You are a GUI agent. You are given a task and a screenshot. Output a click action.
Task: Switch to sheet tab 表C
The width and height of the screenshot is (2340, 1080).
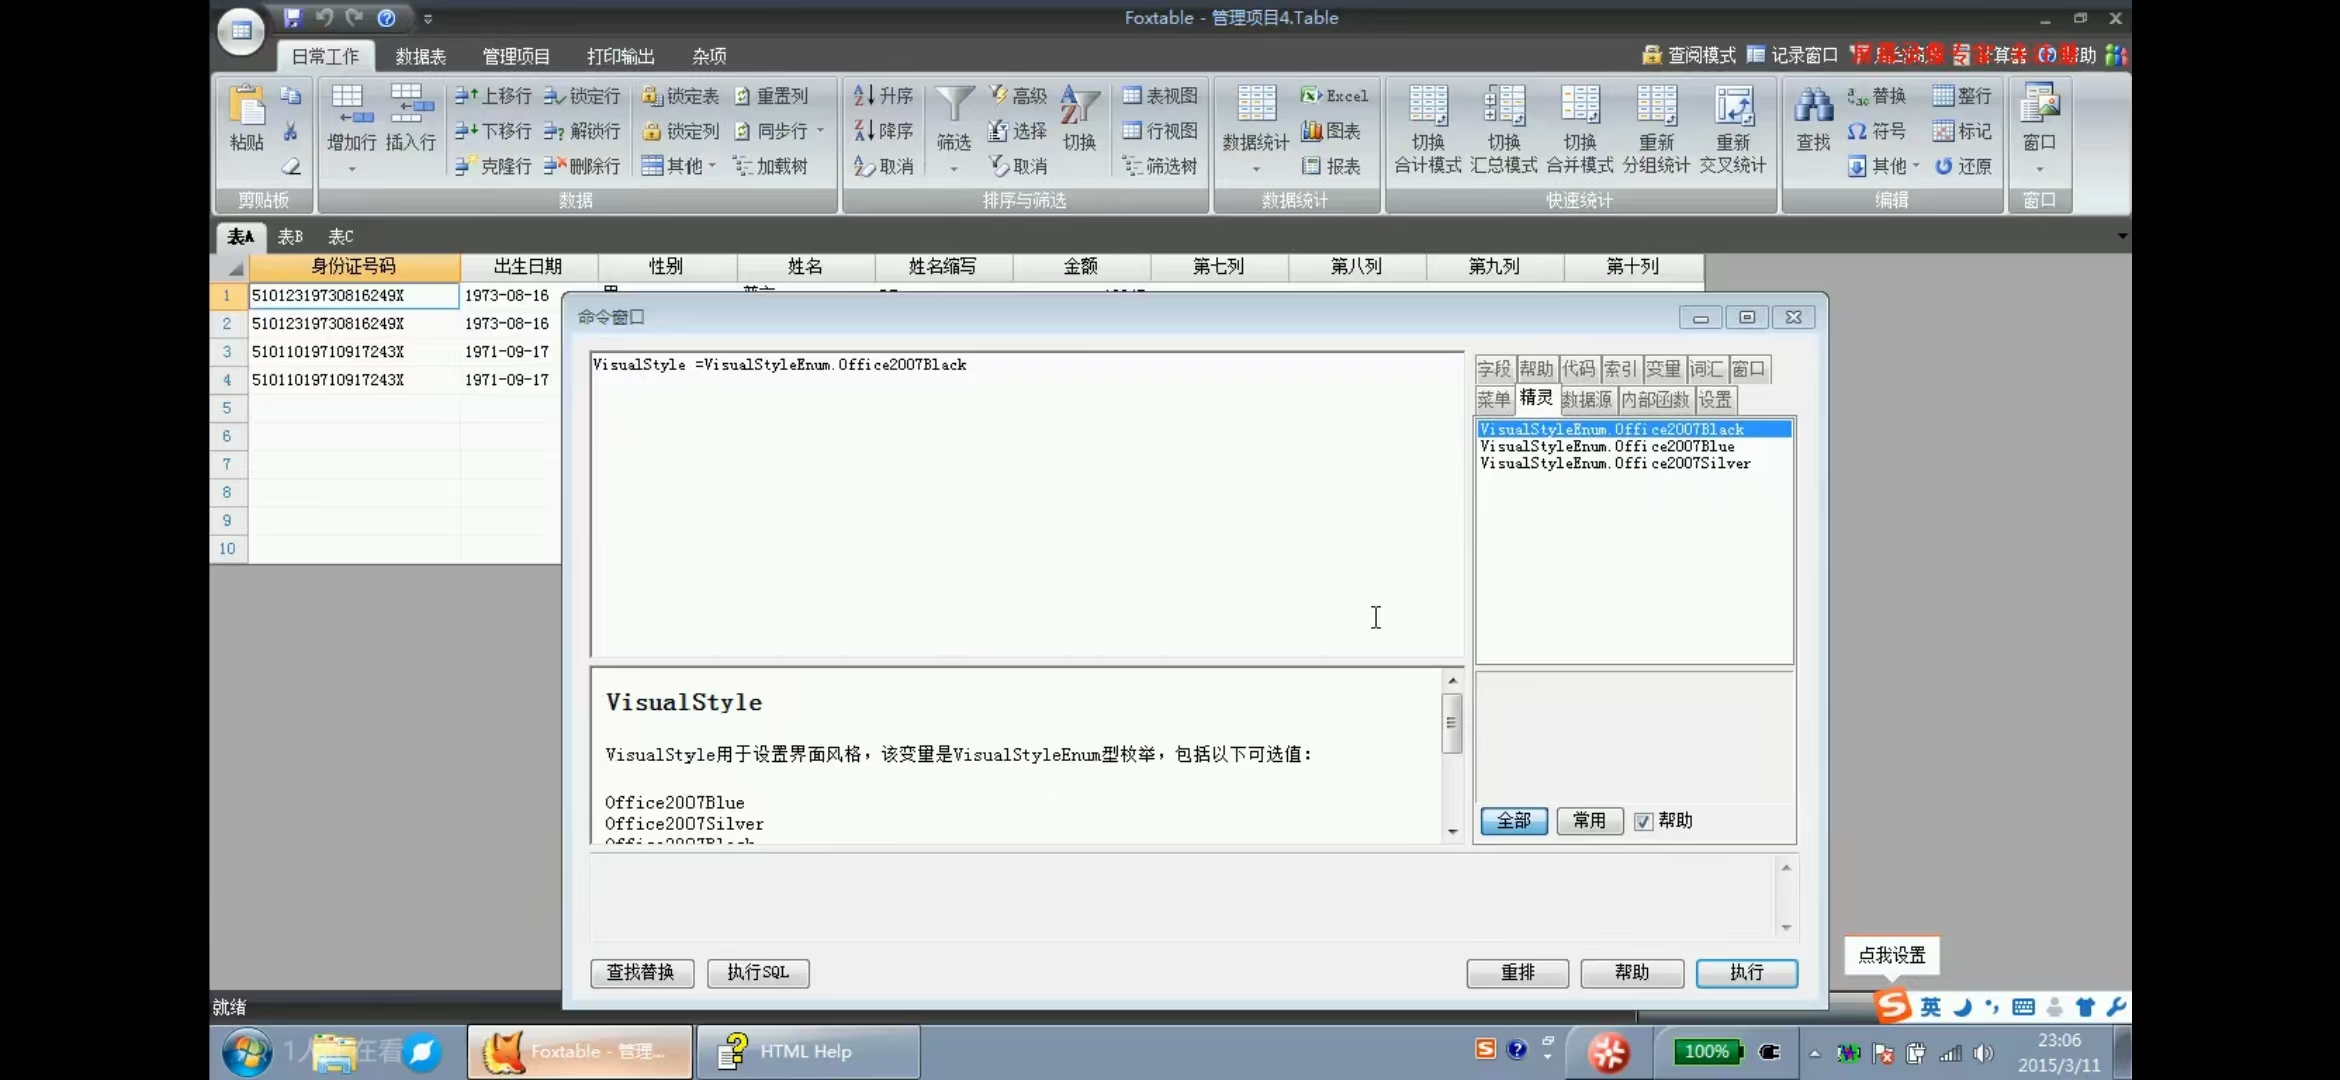341,237
